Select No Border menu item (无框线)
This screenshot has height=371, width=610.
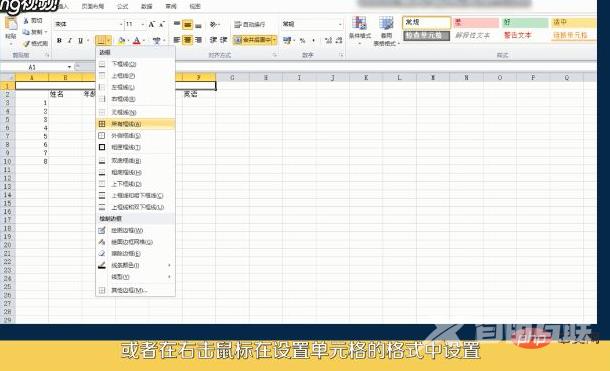pyautogui.click(x=135, y=112)
